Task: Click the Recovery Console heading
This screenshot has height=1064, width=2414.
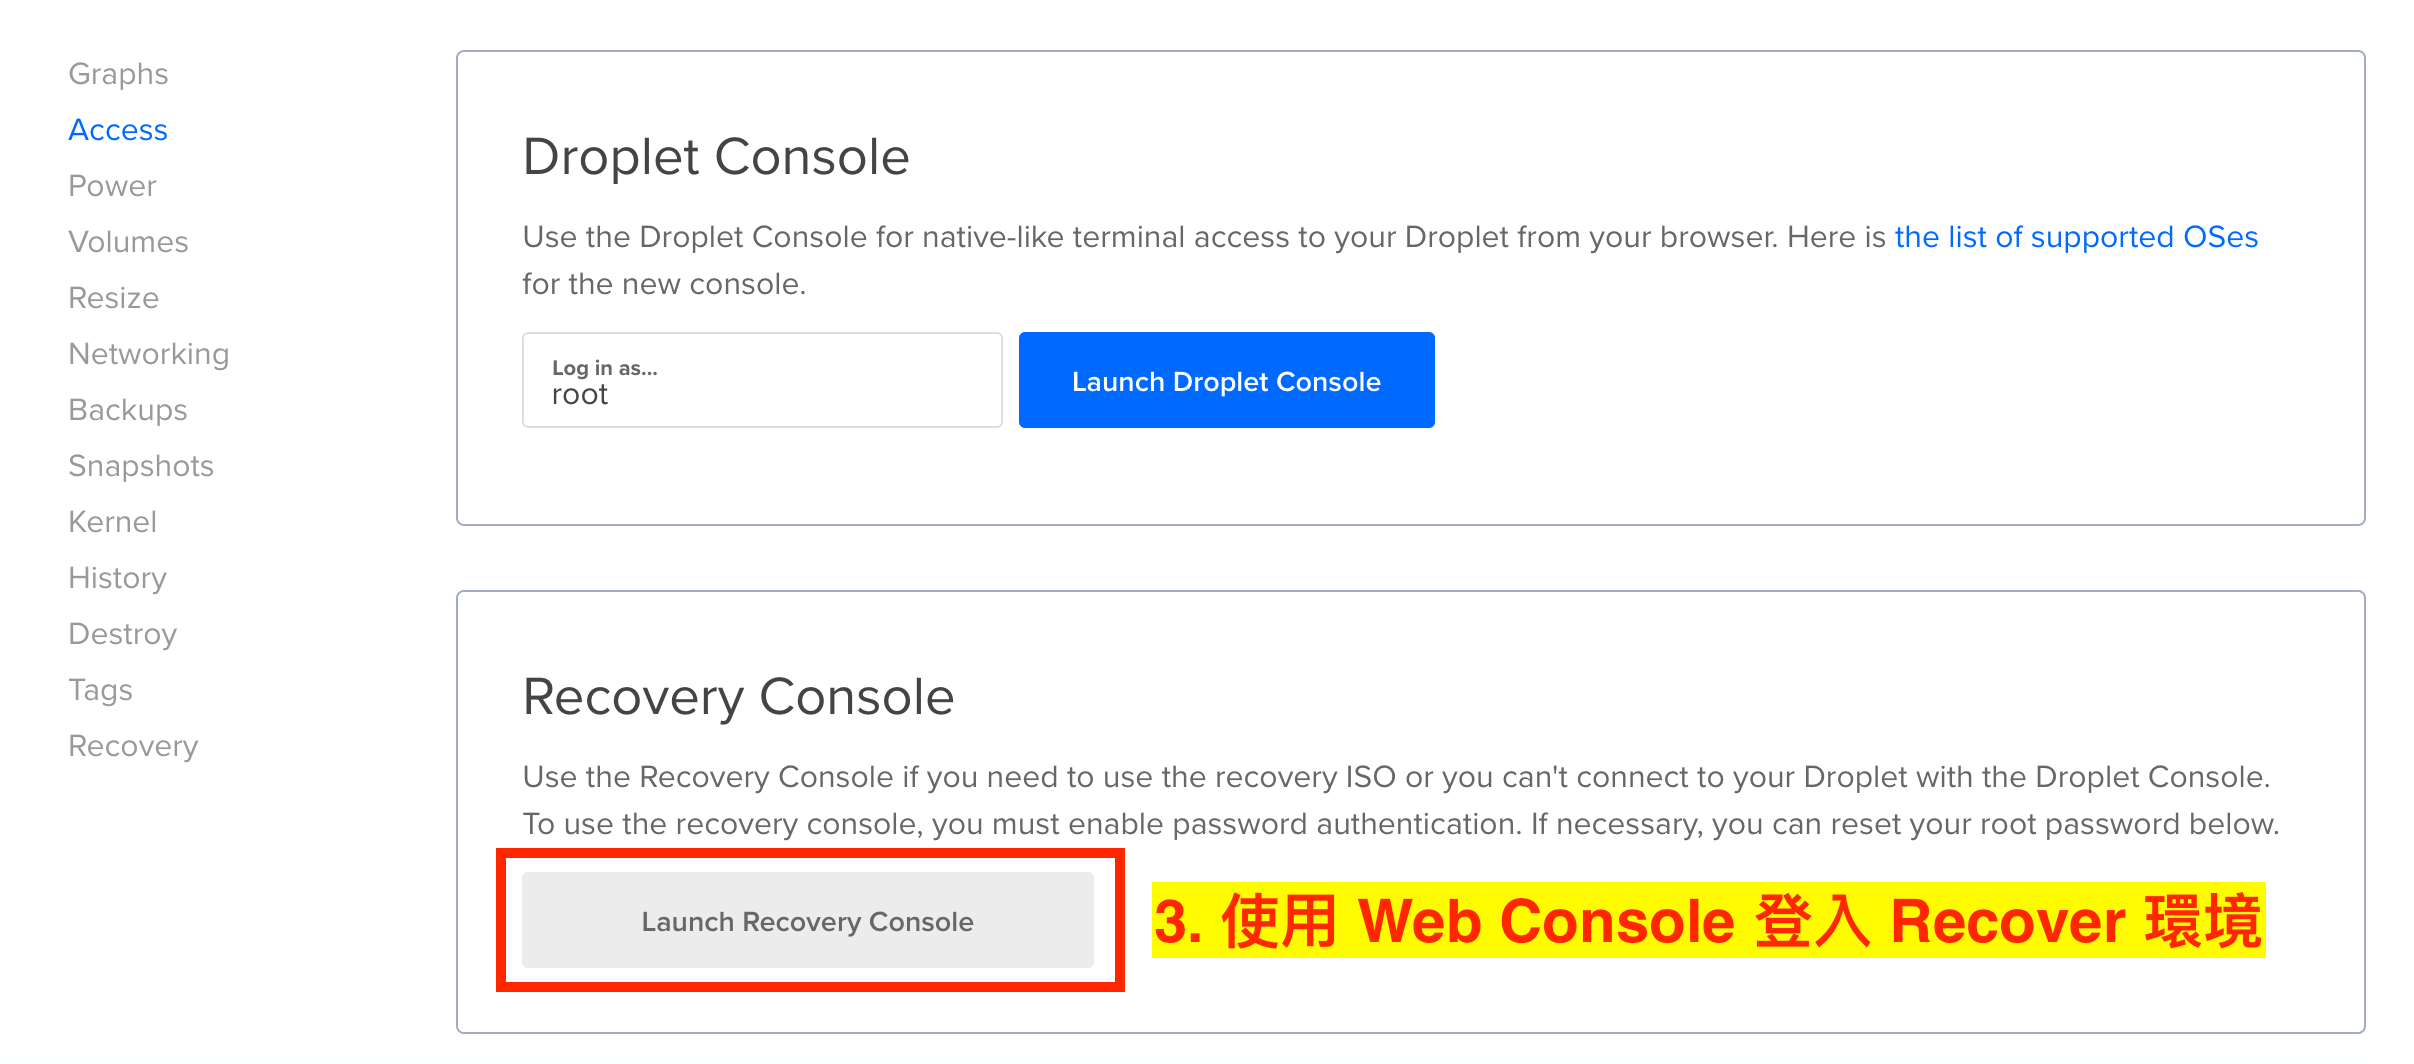Action: [x=738, y=697]
